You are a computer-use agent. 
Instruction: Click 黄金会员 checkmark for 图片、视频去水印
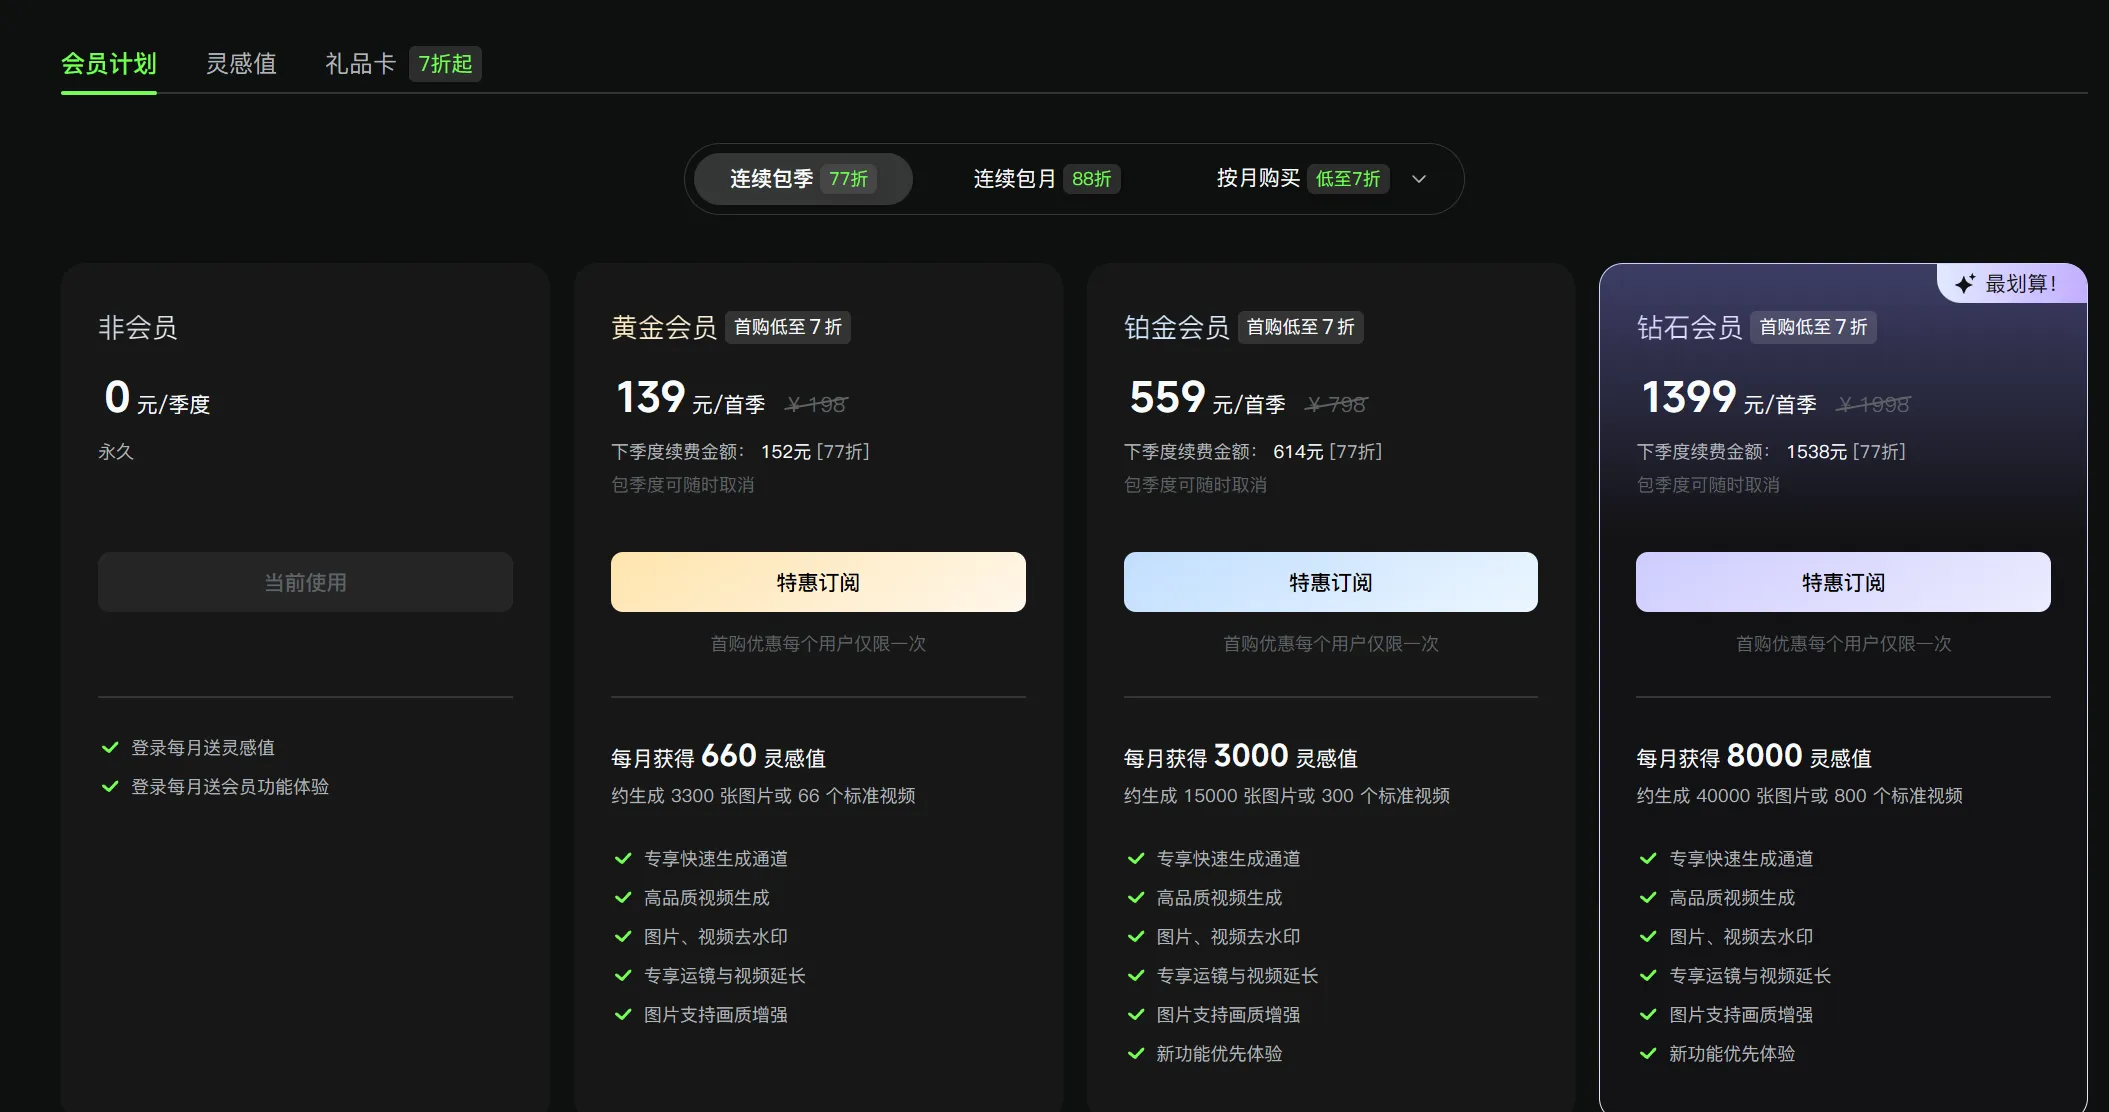coord(623,936)
